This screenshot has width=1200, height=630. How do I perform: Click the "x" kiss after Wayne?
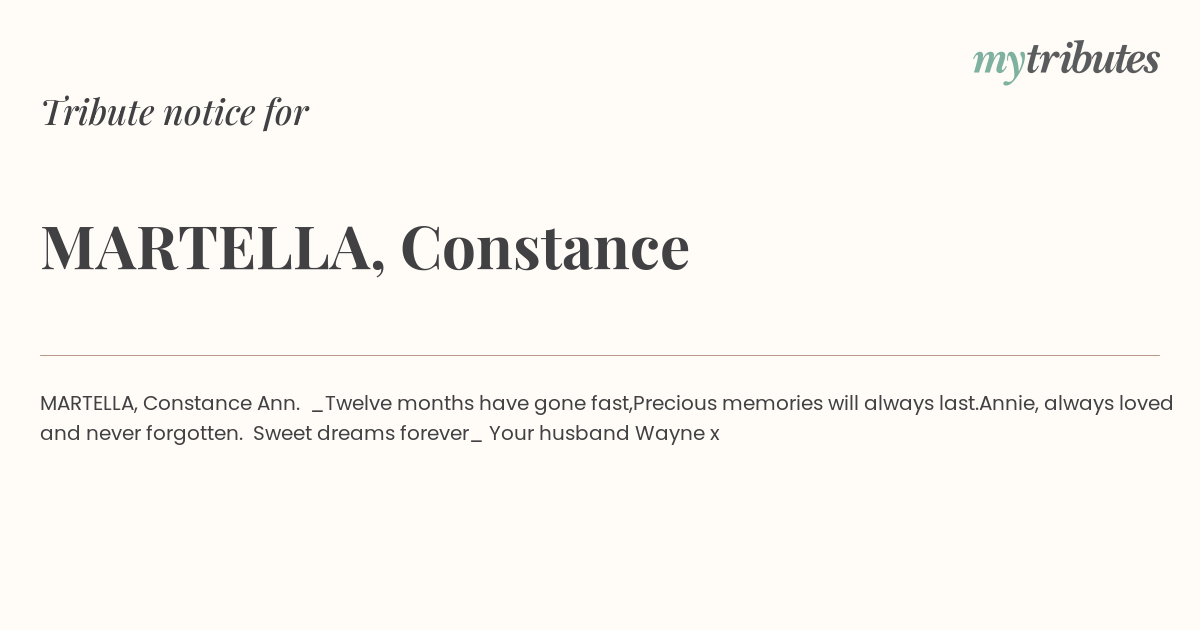(715, 435)
